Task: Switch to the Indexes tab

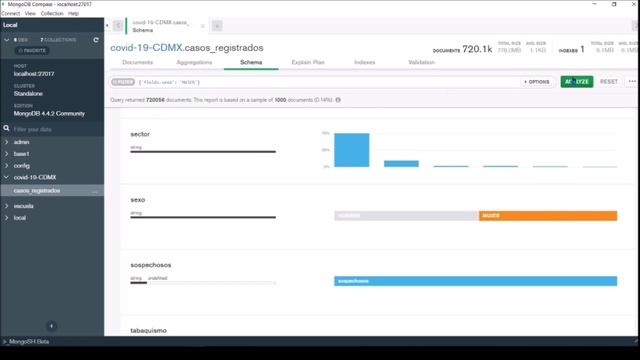Action: pyautogui.click(x=364, y=62)
